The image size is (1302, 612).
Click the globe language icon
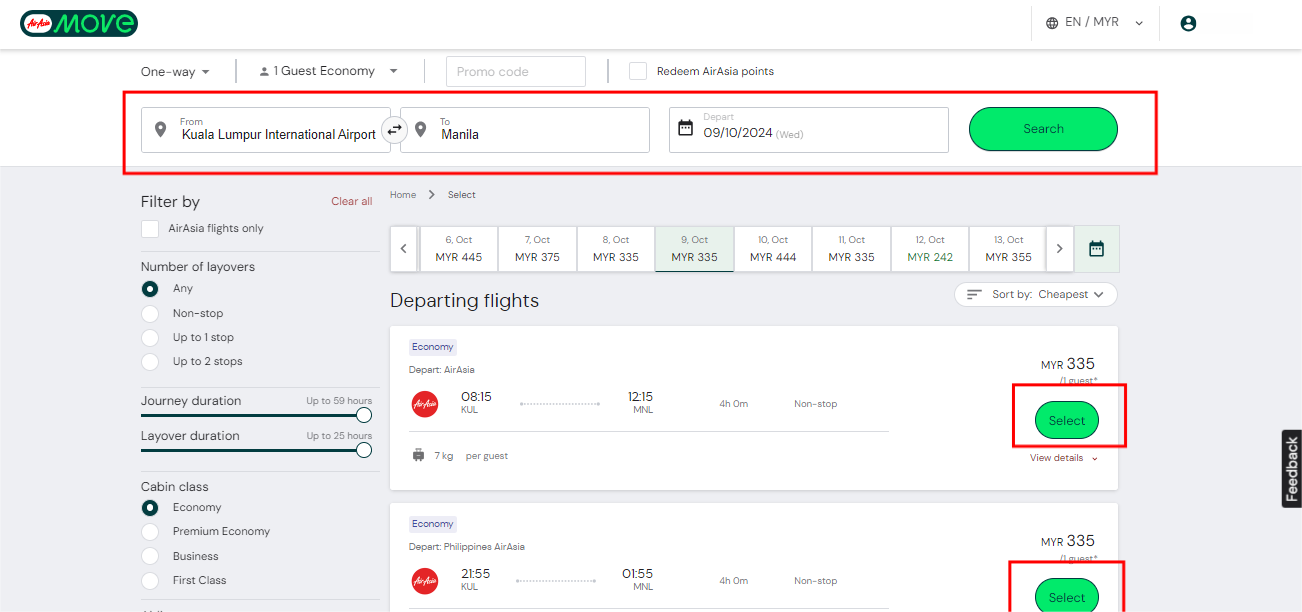point(1052,23)
